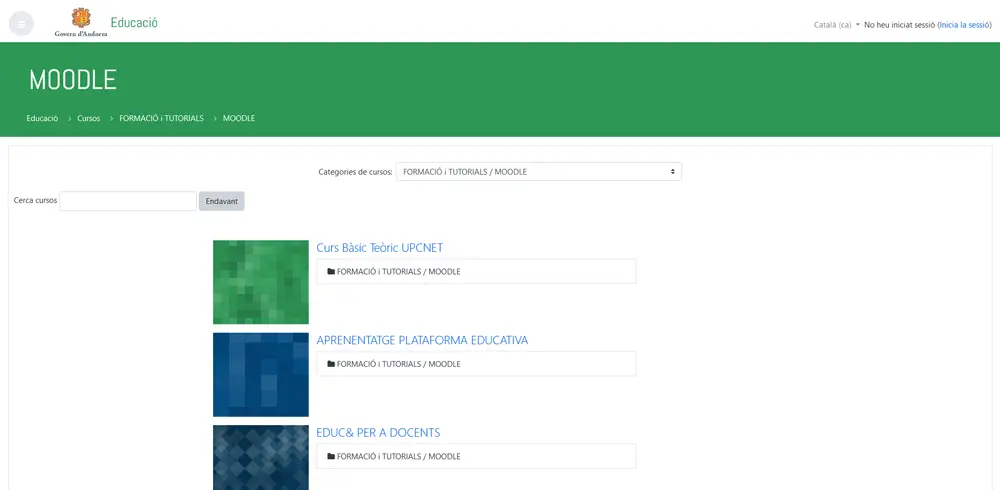Click the blue APRENENTATGE course thumbnail
Viewport: 1000px width, 490px height.
[261, 374]
